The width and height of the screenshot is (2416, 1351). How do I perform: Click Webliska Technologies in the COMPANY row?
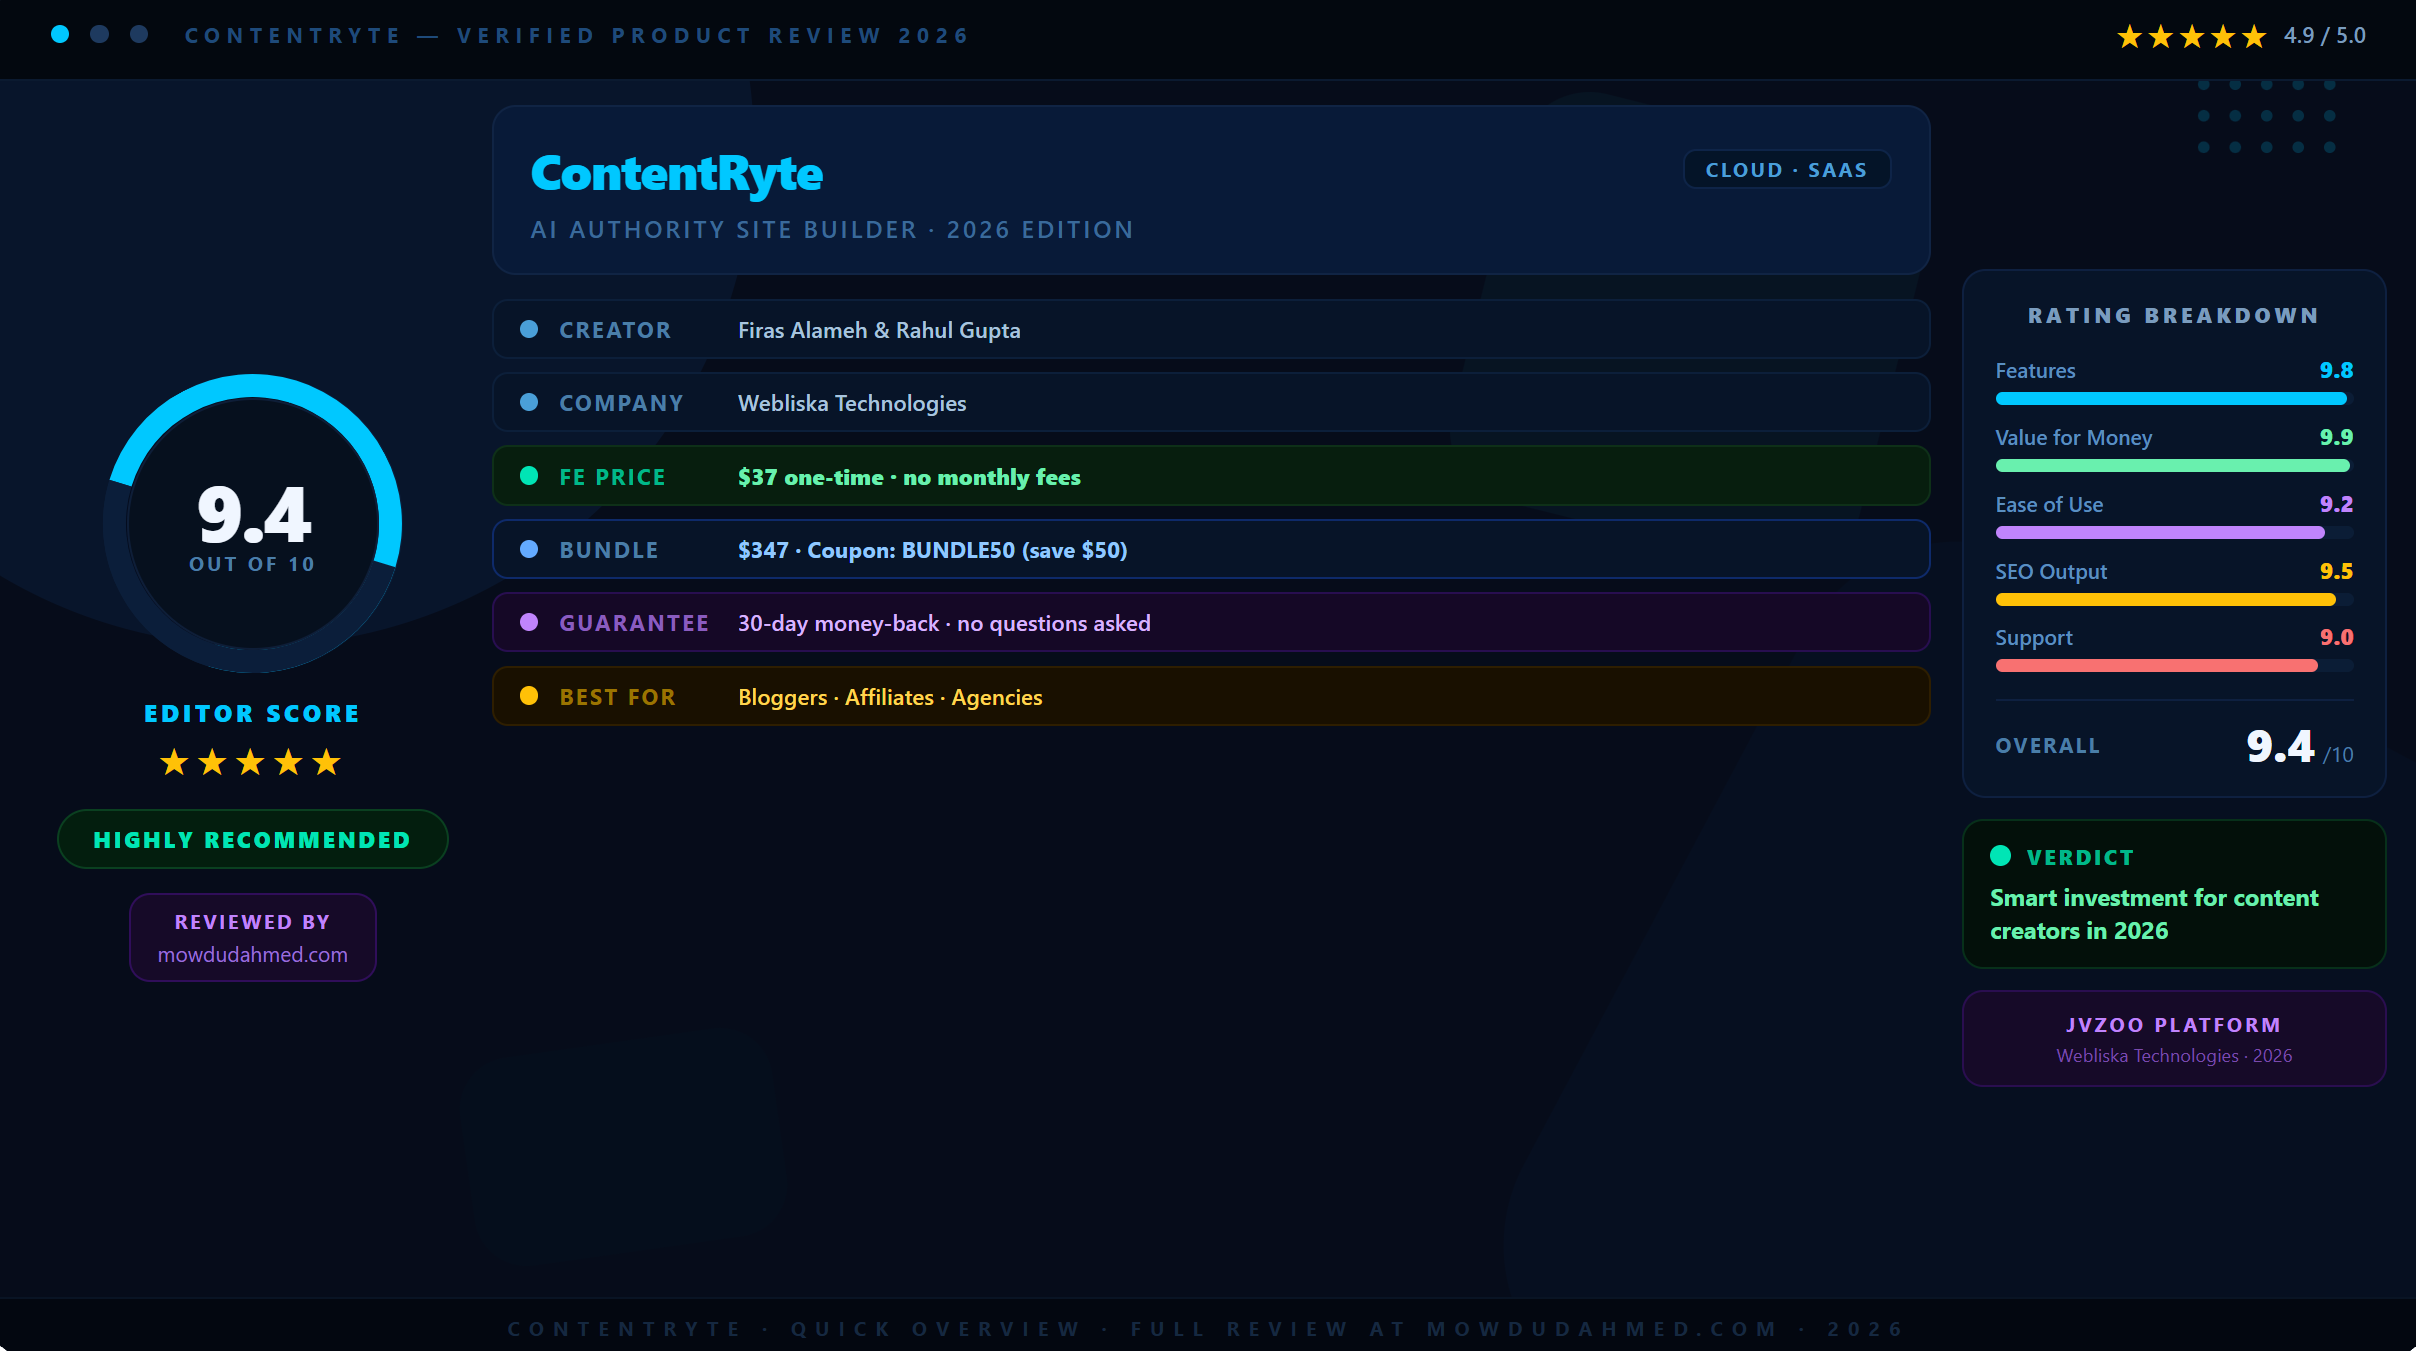pos(852,403)
